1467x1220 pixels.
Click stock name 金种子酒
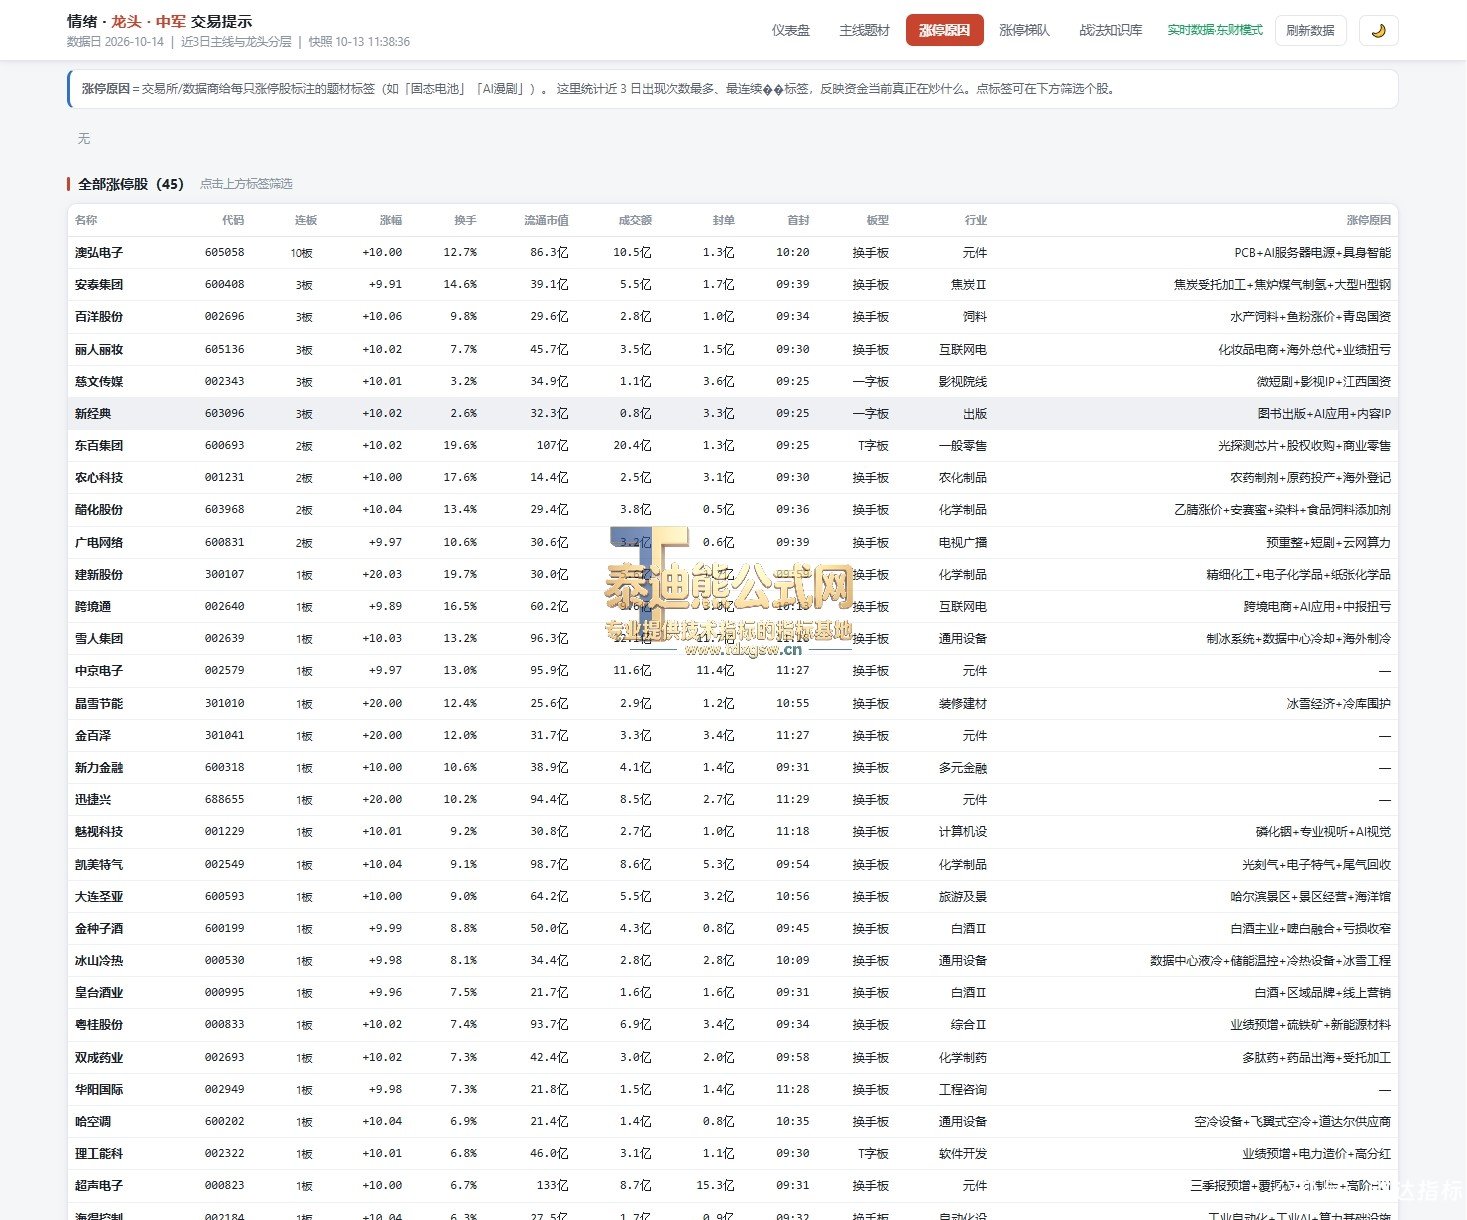tap(99, 929)
